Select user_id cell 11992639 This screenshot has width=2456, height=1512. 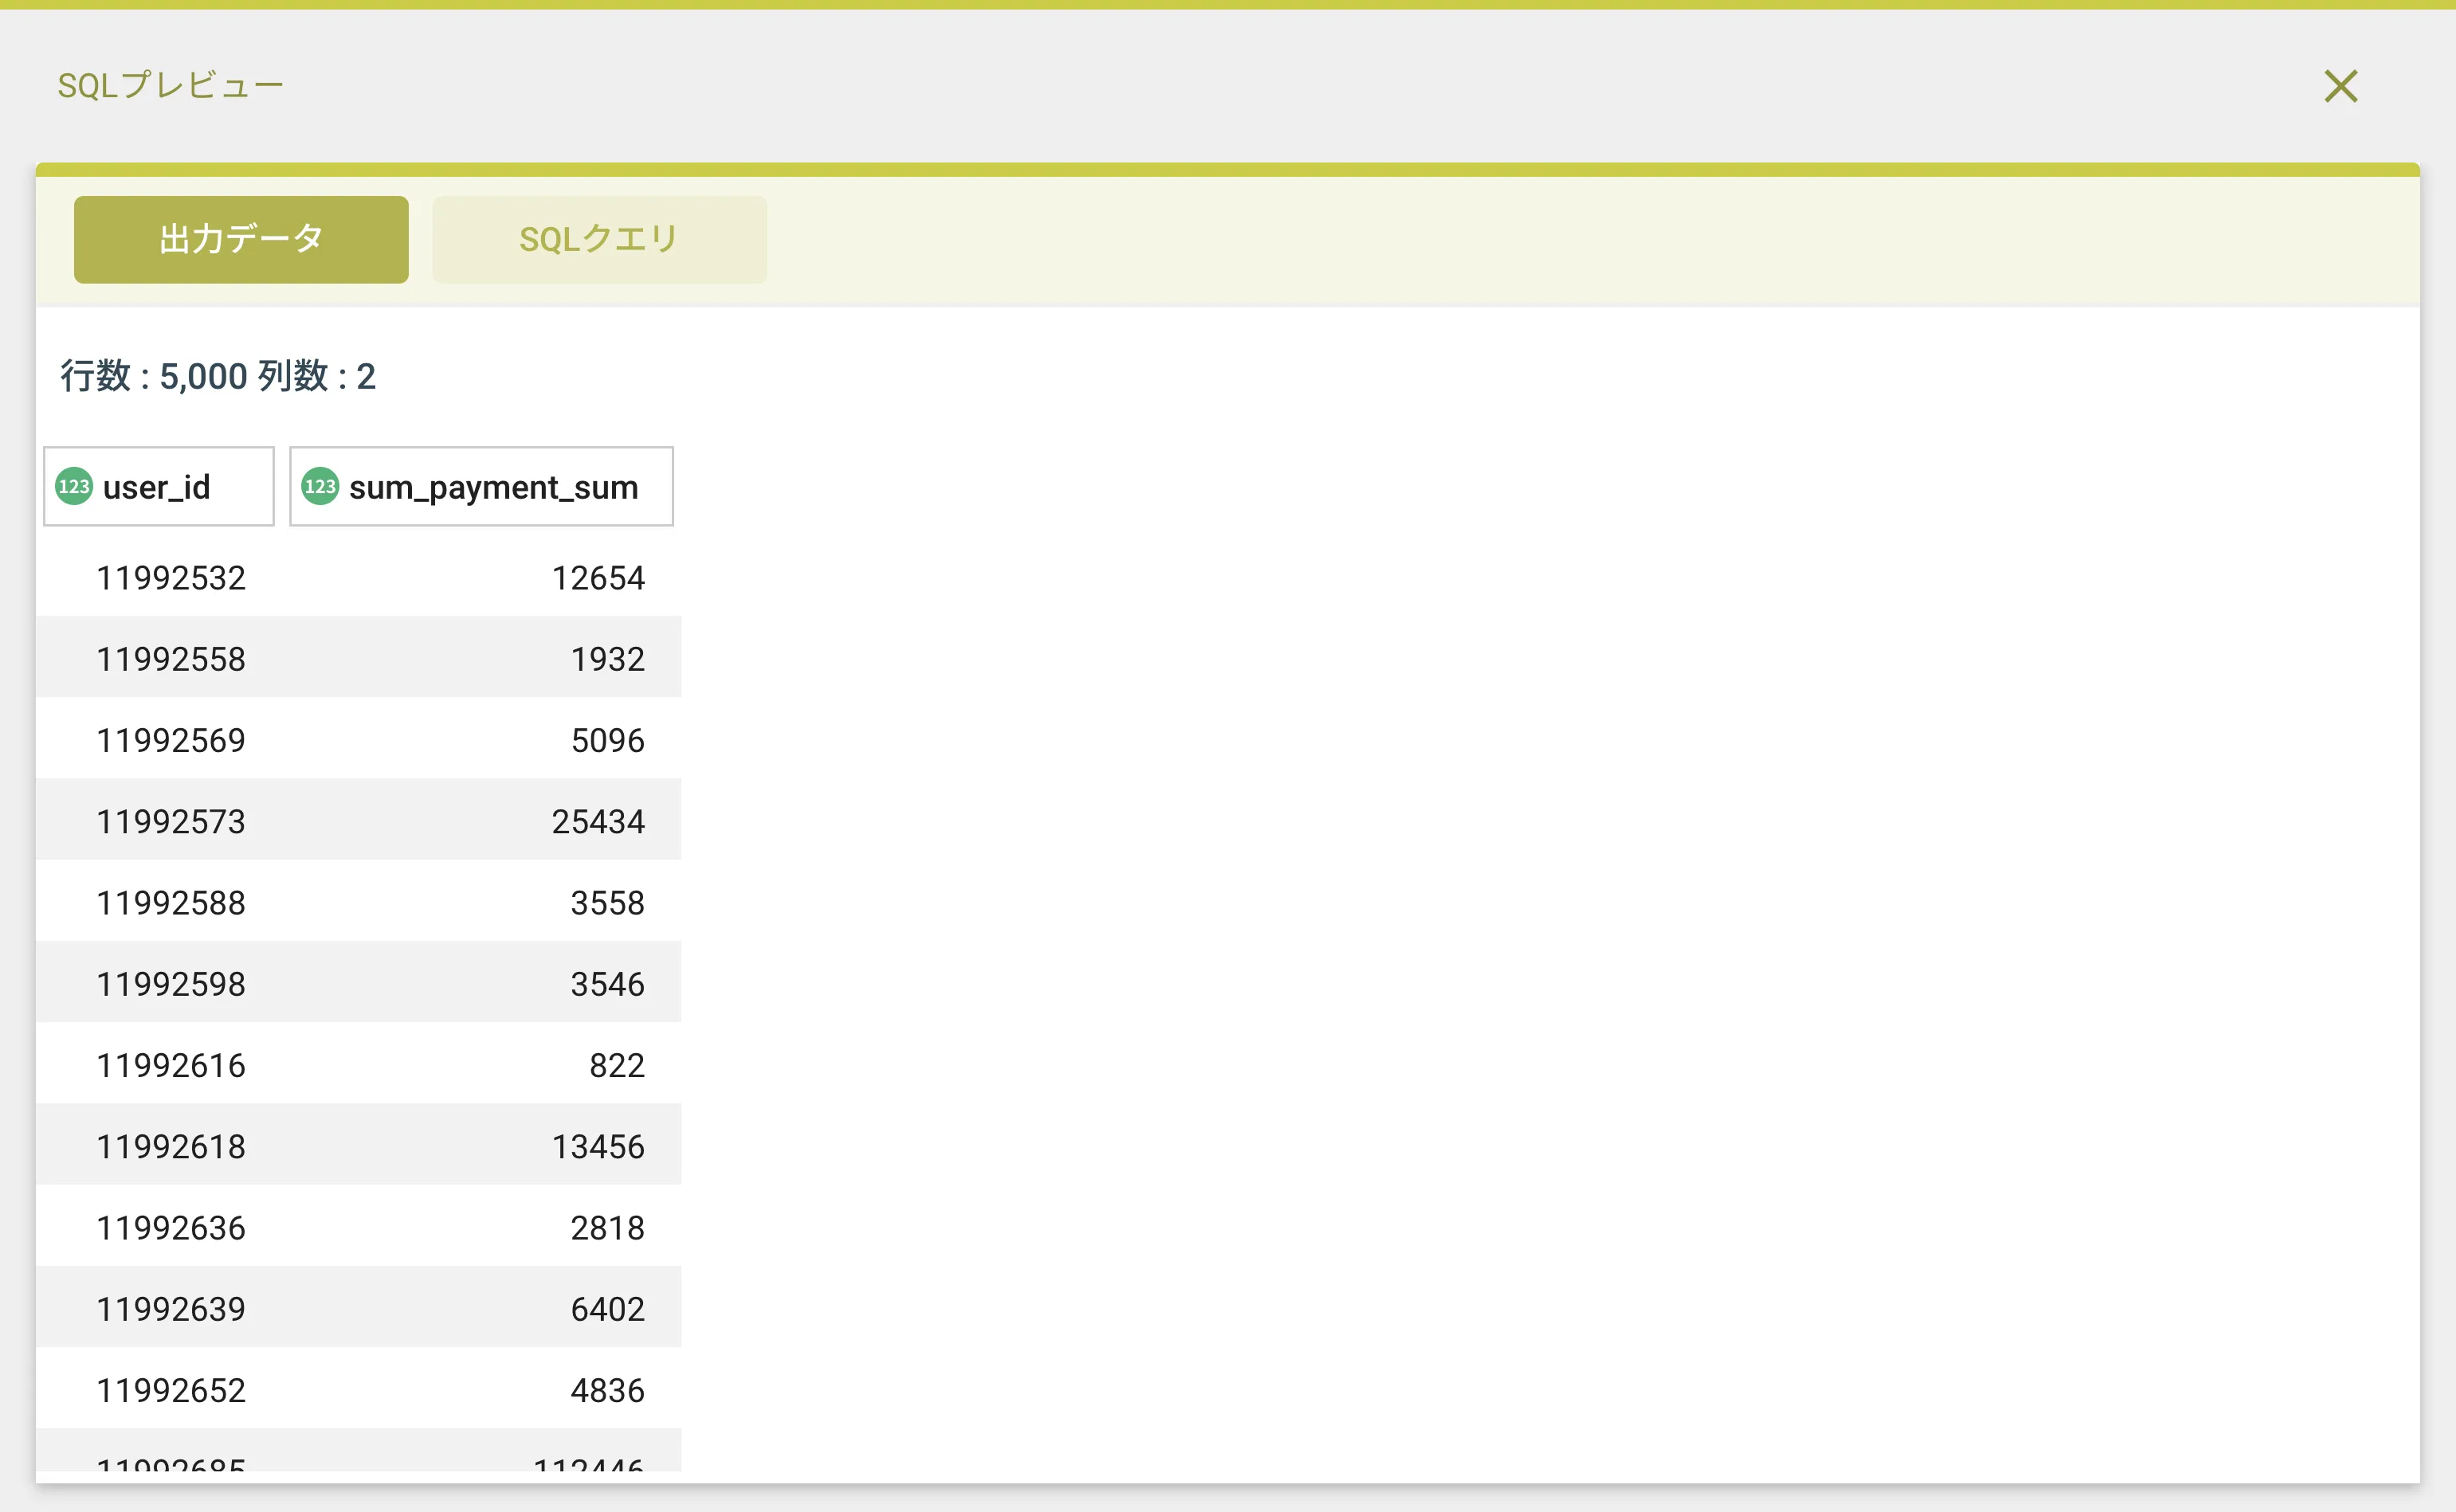171,1309
